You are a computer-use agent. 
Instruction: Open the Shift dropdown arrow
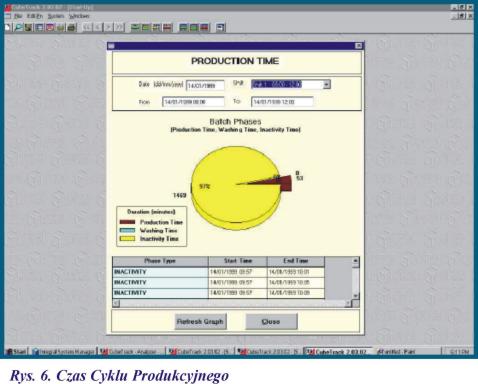(327, 84)
